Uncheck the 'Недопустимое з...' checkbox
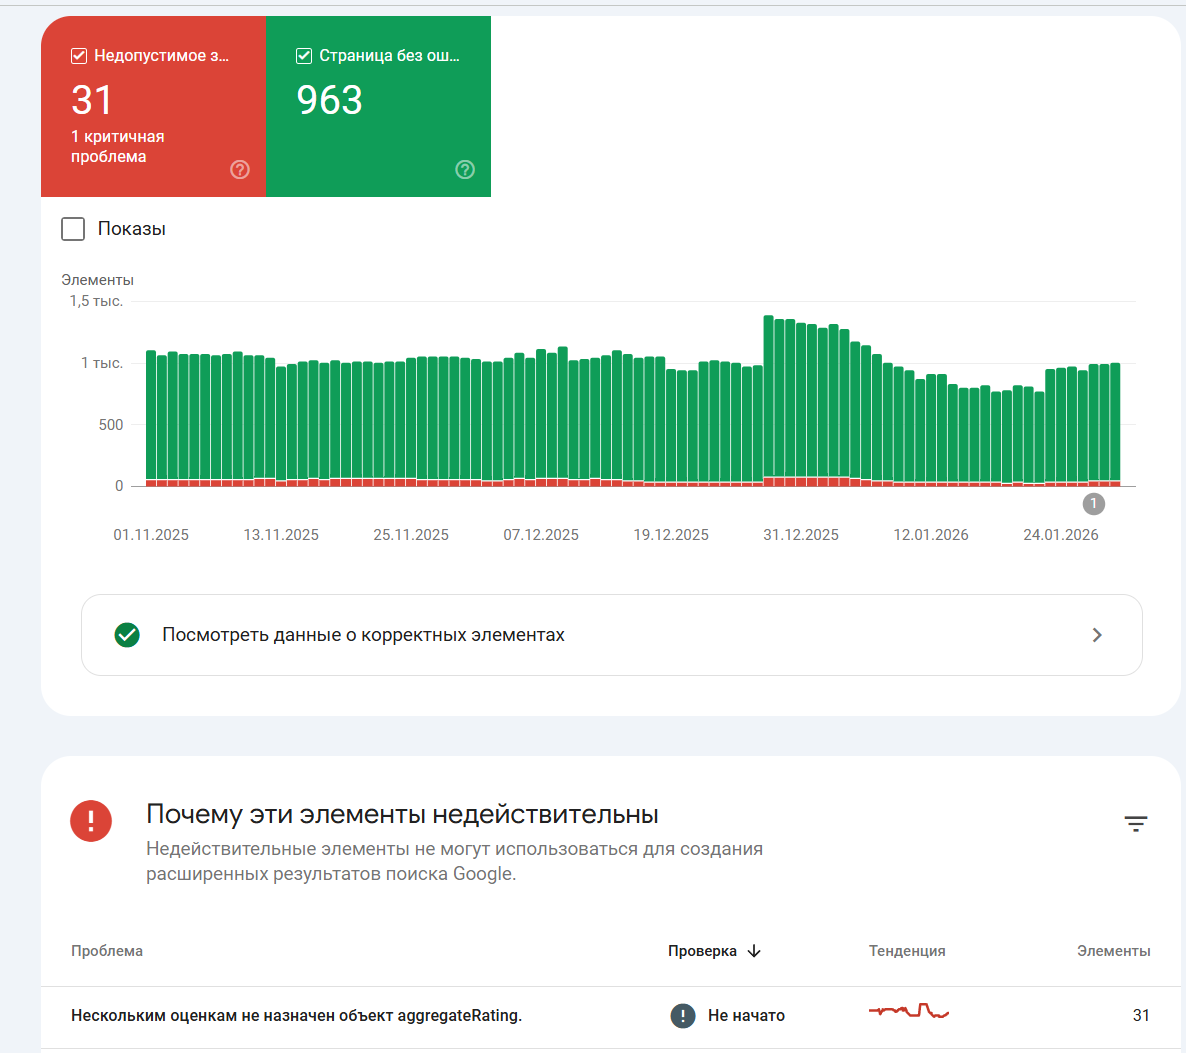 (x=79, y=55)
